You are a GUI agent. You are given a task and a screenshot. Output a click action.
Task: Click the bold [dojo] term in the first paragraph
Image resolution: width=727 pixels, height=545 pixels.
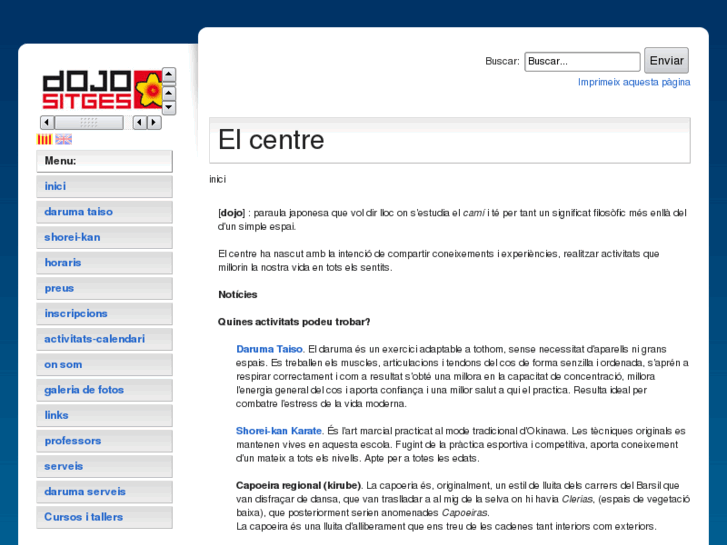click(231, 213)
